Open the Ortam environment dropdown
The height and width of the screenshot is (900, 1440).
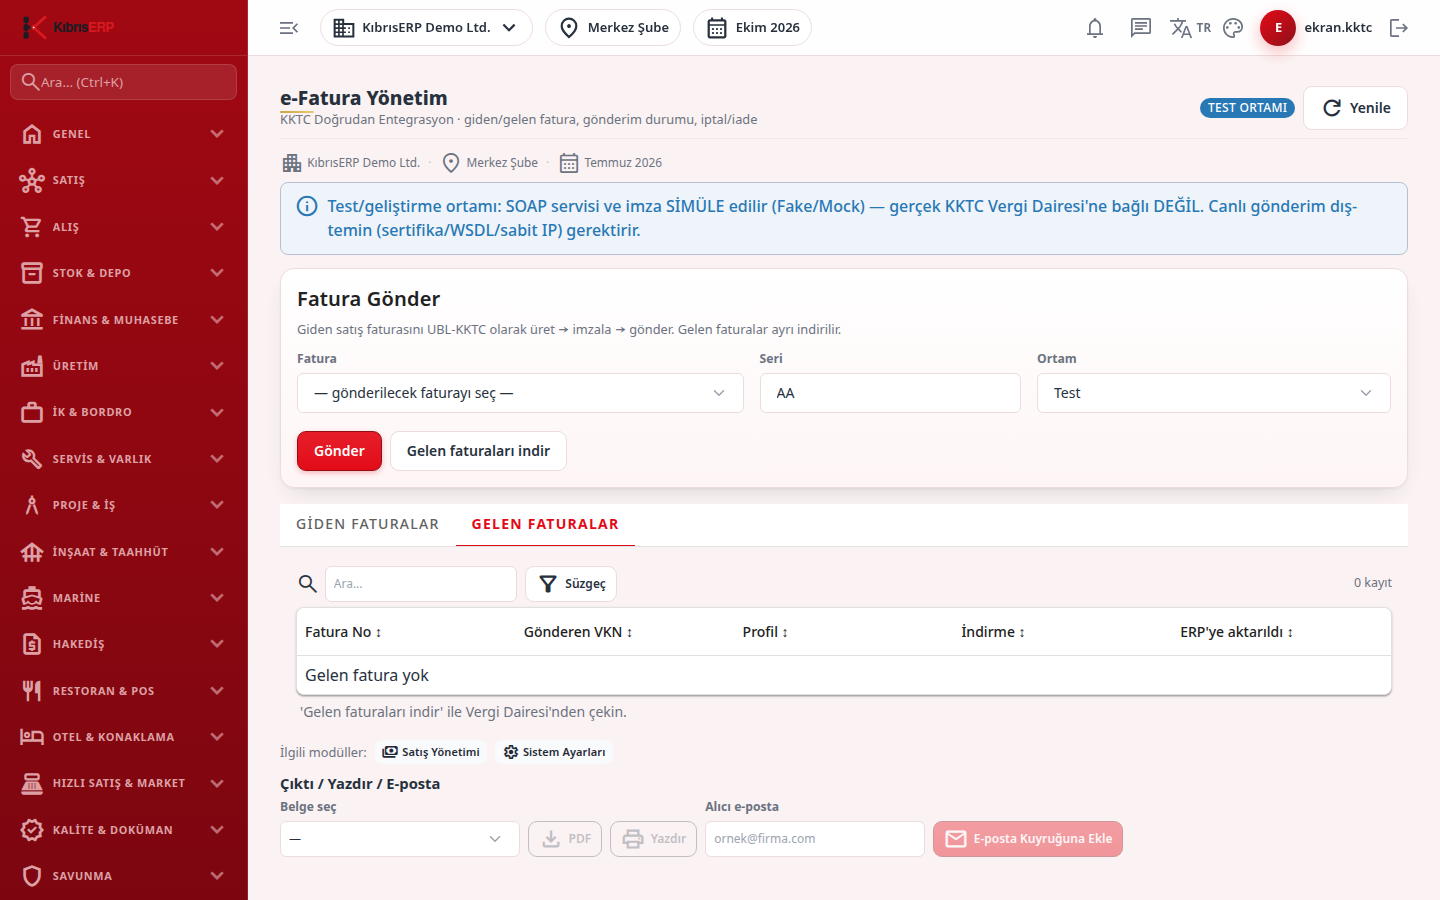(1213, 393)
